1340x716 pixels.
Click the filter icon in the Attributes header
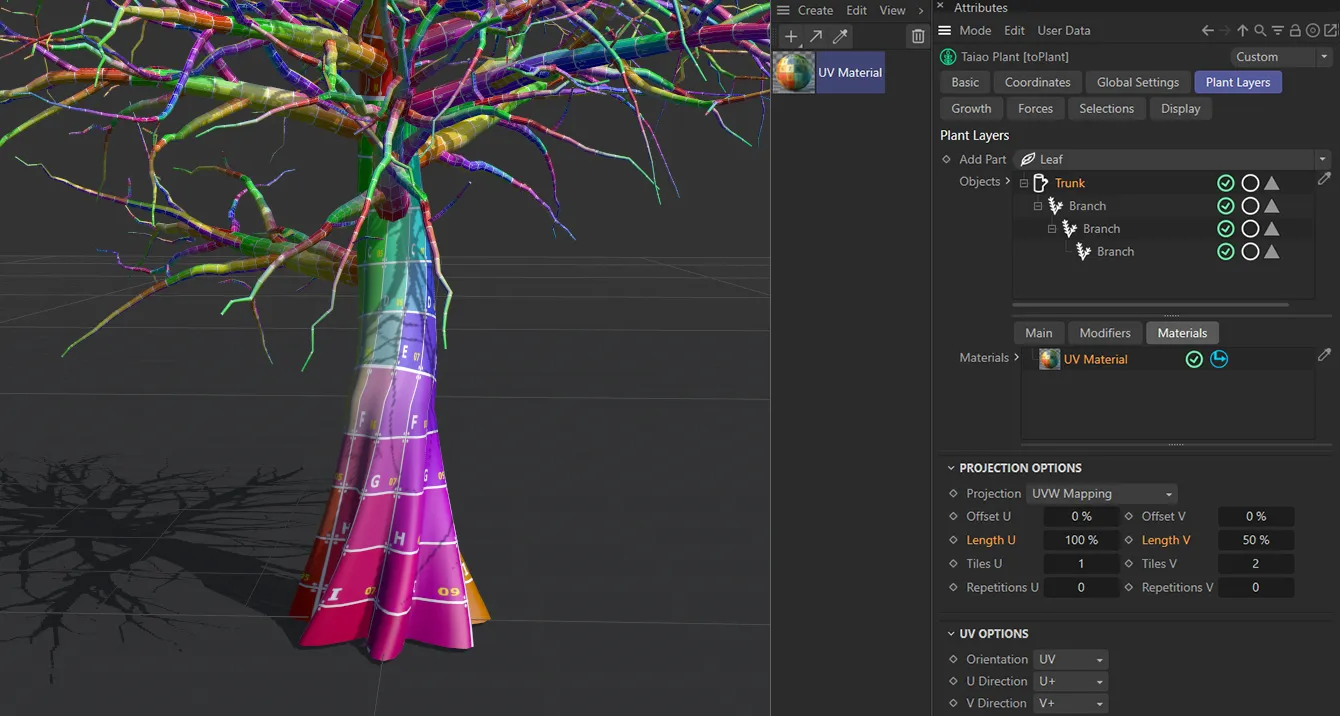[x=1278, y=31]
